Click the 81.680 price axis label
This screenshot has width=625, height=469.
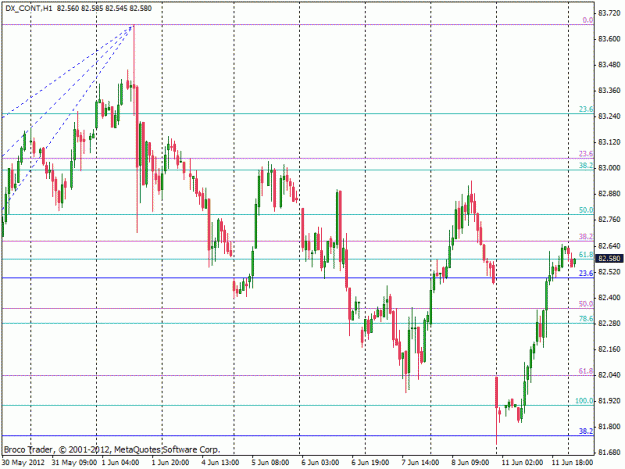click(609, 452)
